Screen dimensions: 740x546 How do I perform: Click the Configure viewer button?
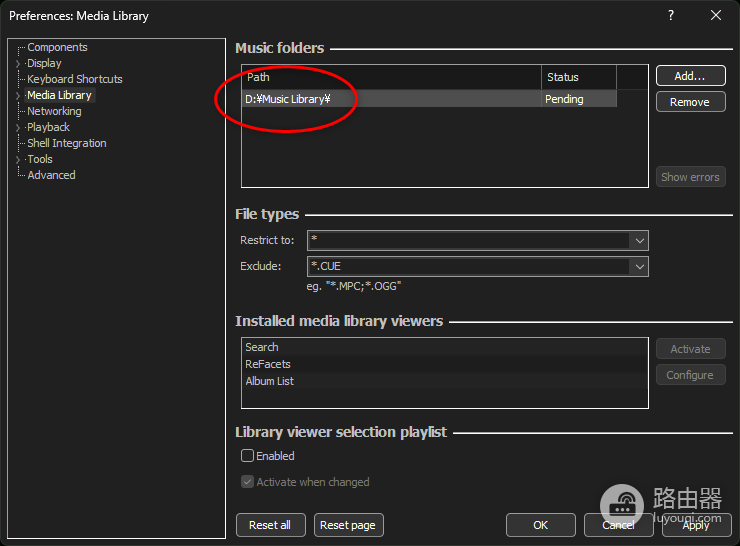(x=690, y=375)
